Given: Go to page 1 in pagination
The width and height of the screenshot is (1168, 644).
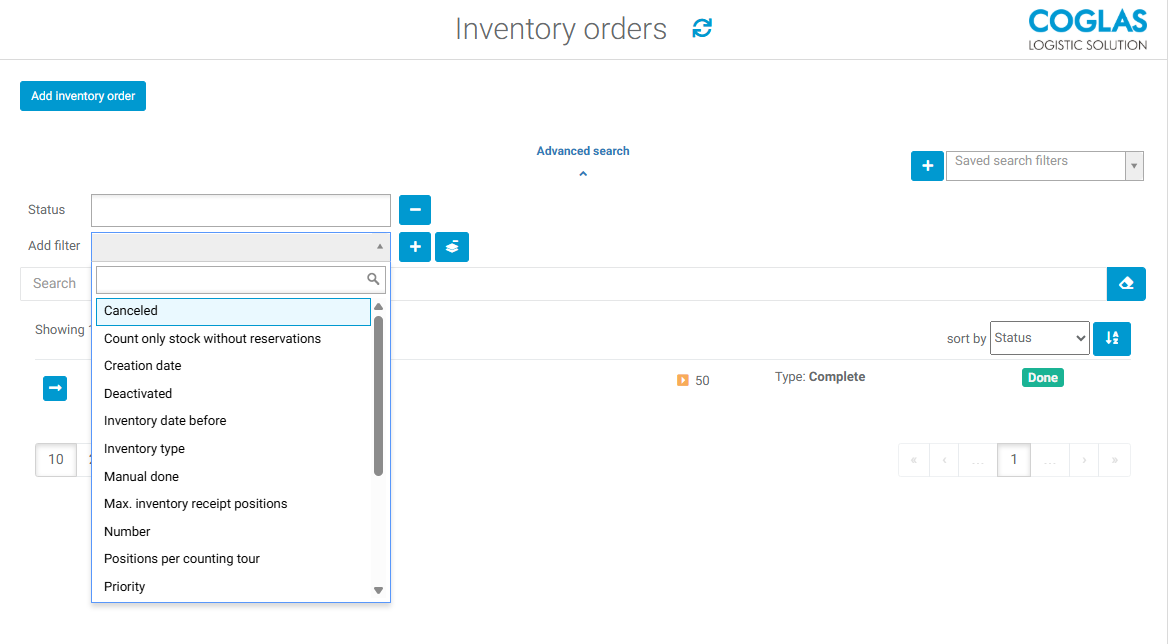Looking at the screenshot, I should (1014, 460).
